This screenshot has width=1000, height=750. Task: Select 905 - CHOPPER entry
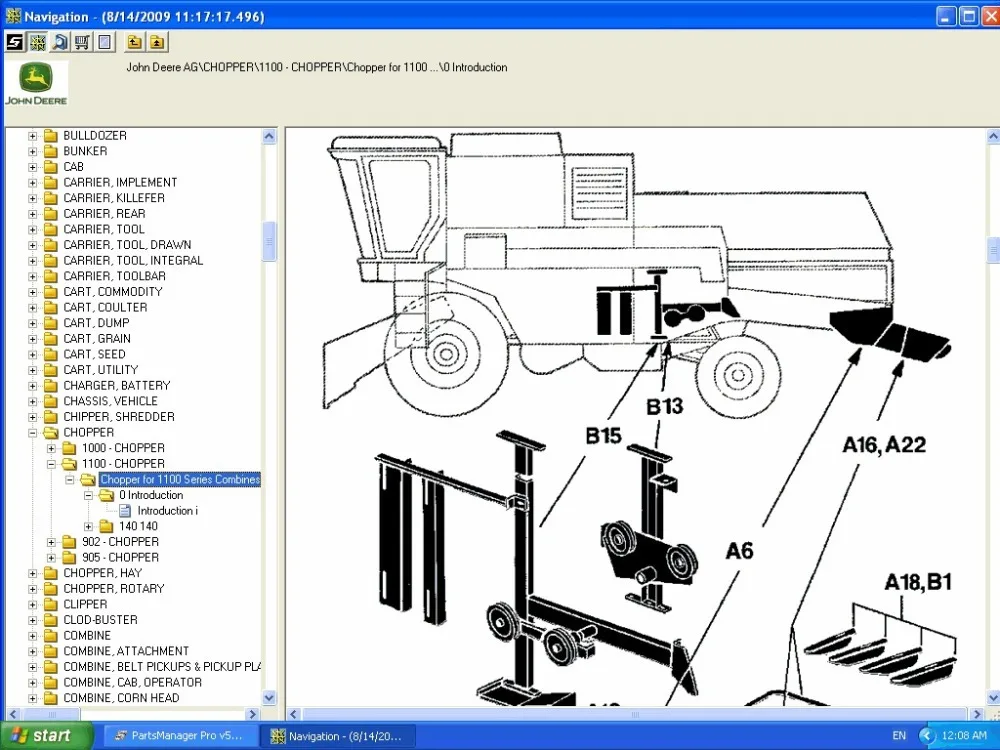point(121,557)
